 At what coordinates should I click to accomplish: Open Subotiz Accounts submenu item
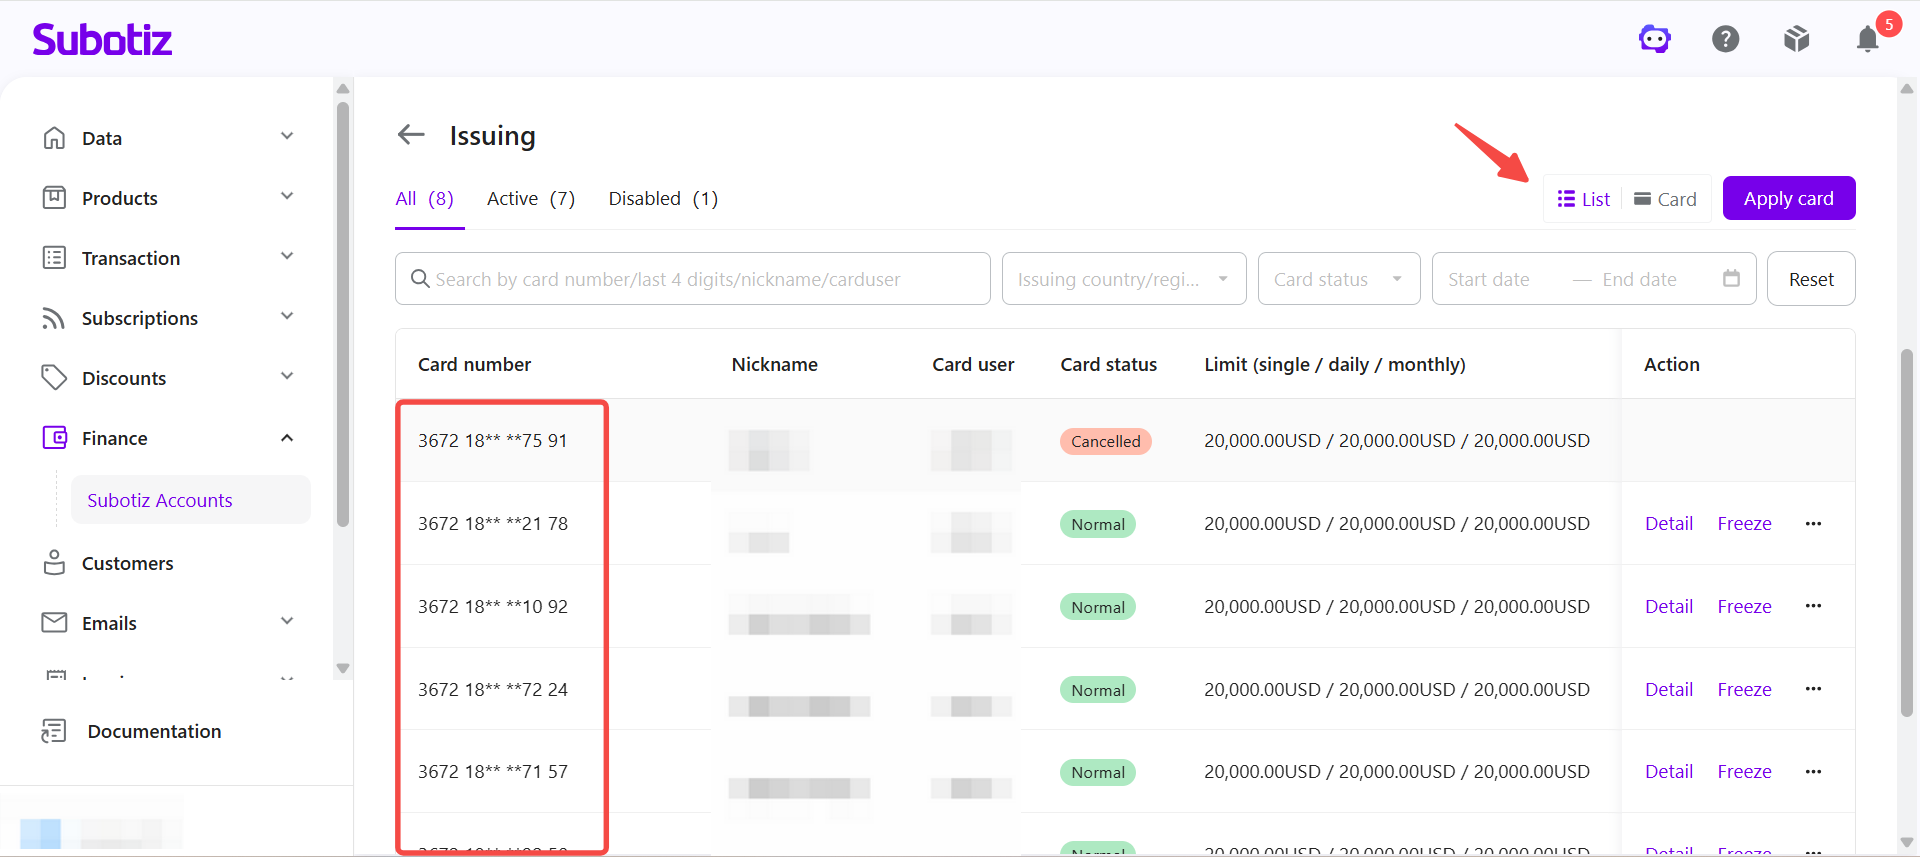pyautogui.click(x=190, y=500)
